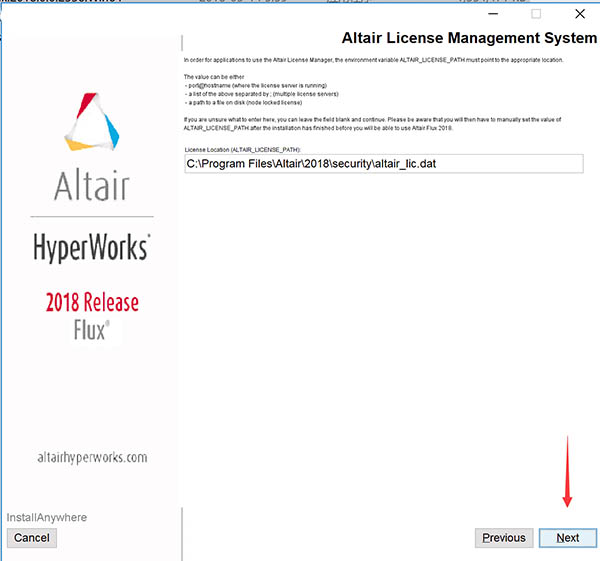Image resolution: width=600 pixels, height=561 pixels.
Task: Click the 'list of the above separated' line
Action: click(x=261, y=94)
